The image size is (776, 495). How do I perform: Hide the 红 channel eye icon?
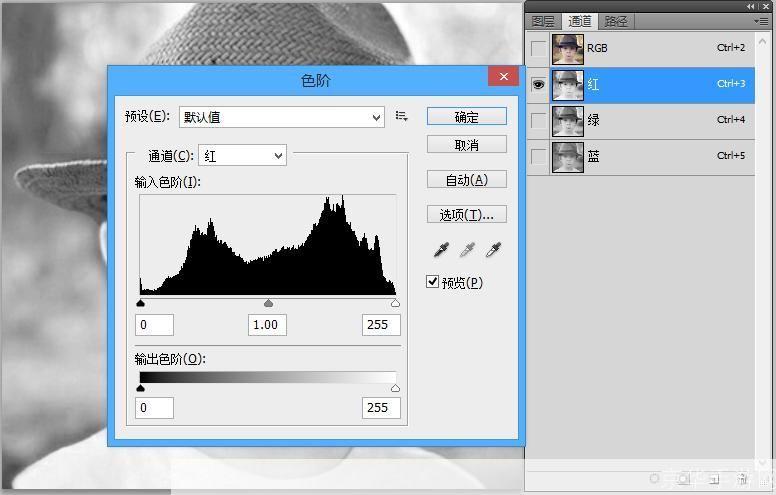point(538,85)
